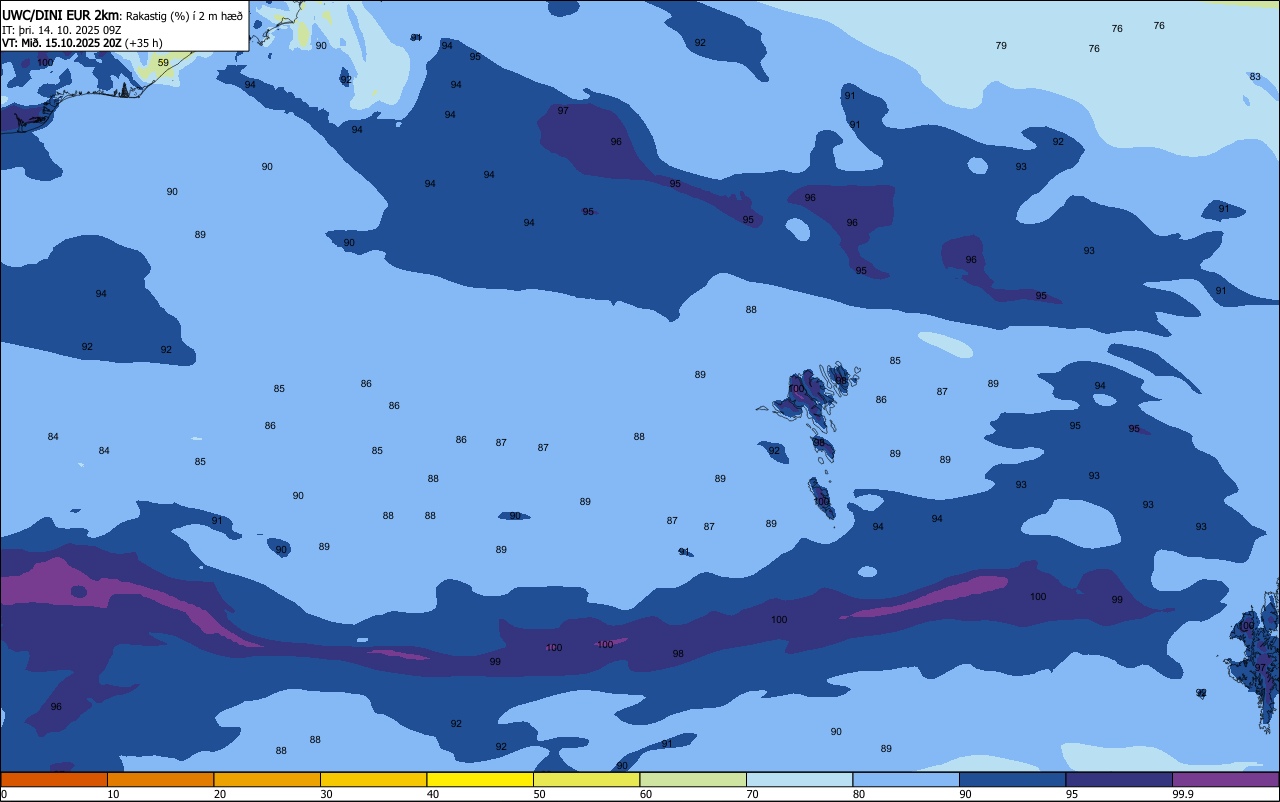
Task: Click the 90–95 dark blue legend swatch
Action: (x=1012, y=779)
